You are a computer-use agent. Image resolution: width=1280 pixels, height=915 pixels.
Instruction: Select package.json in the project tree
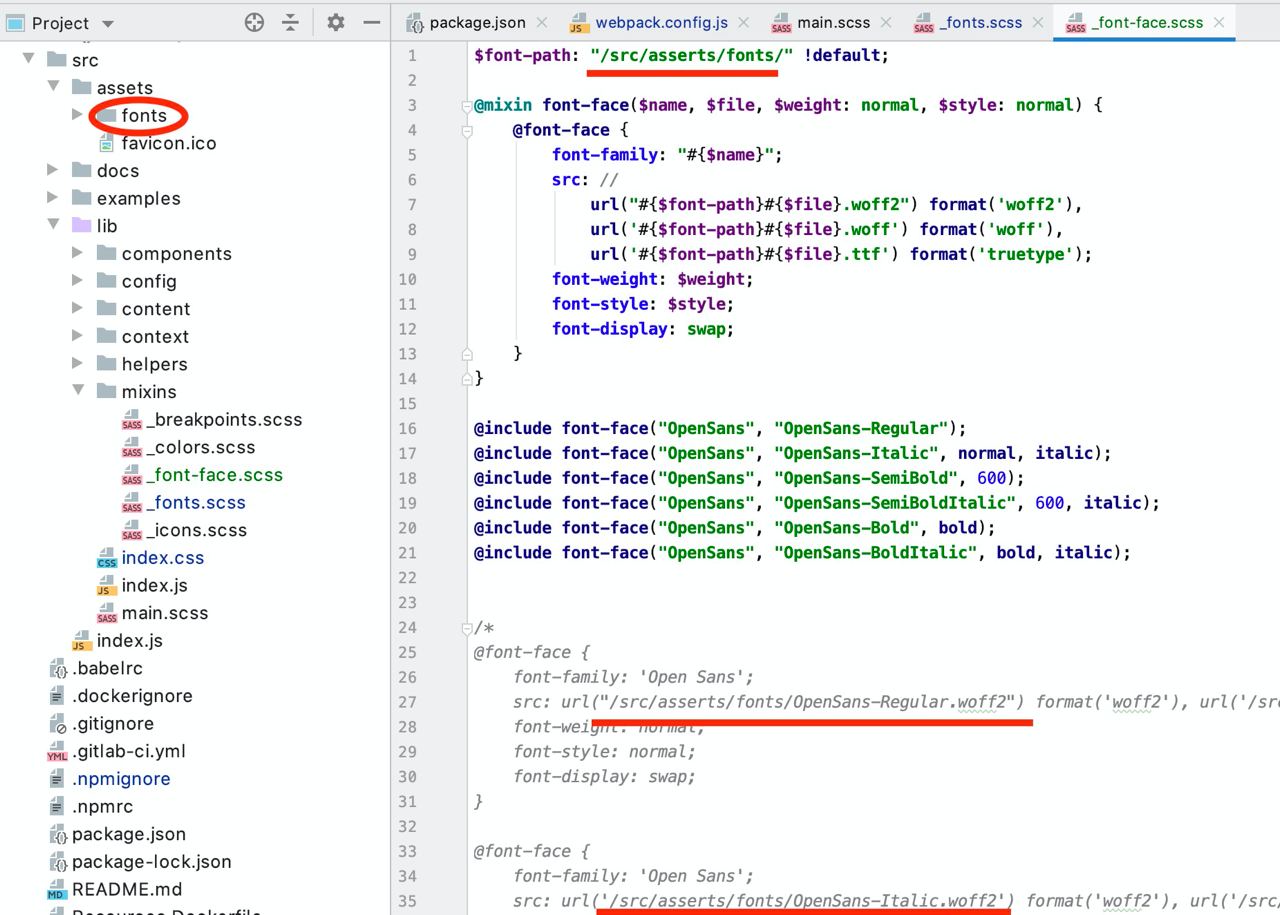[129, 834]
